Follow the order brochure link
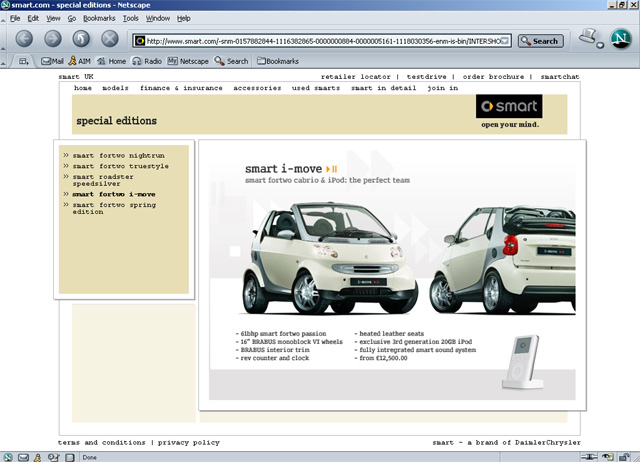Image resolution: width=640 pixels, height=462 pixels. pyautogui.click(x=493, y=76)
